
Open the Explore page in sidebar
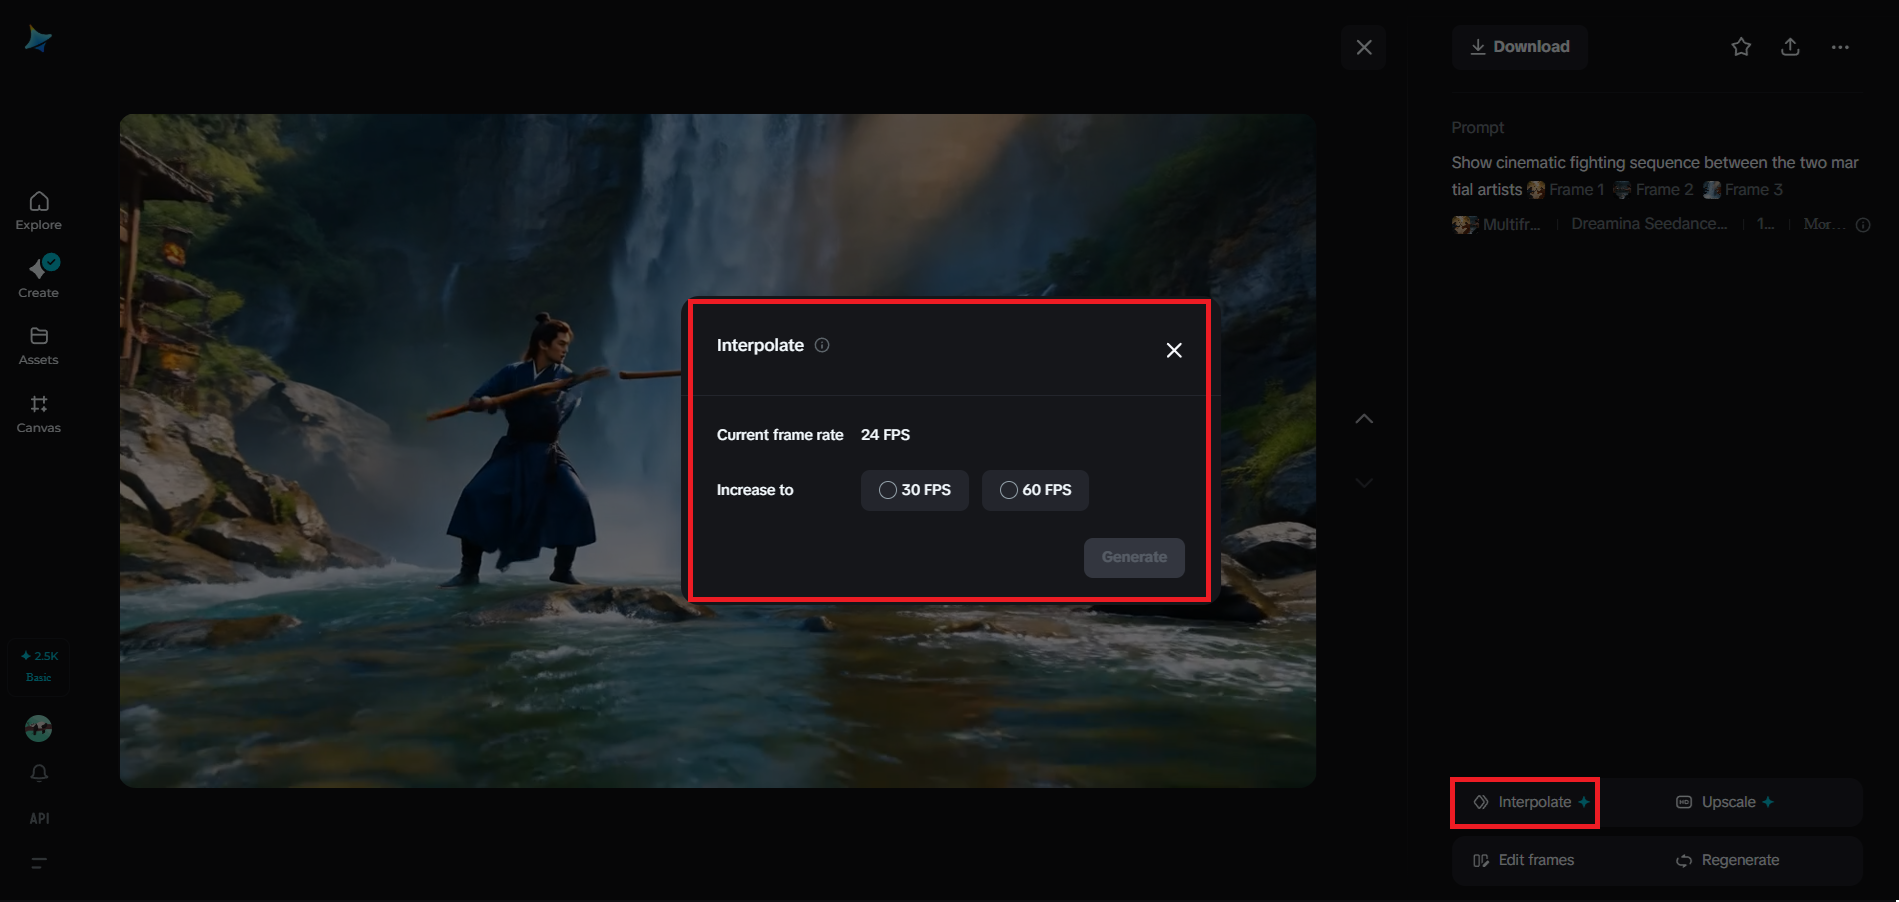[x=39, y=211]
